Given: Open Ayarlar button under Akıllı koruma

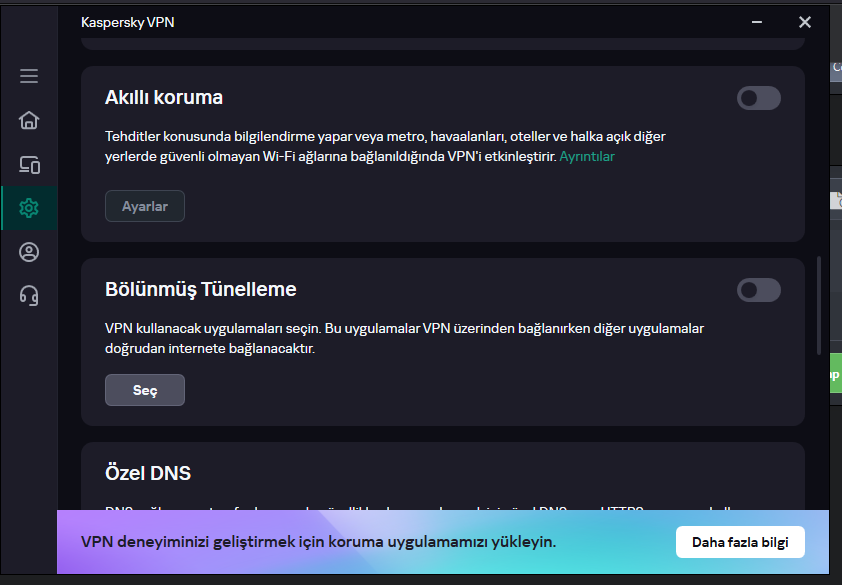Looking at the screenshot, I should pyautogui.click(x=145, y=206).
